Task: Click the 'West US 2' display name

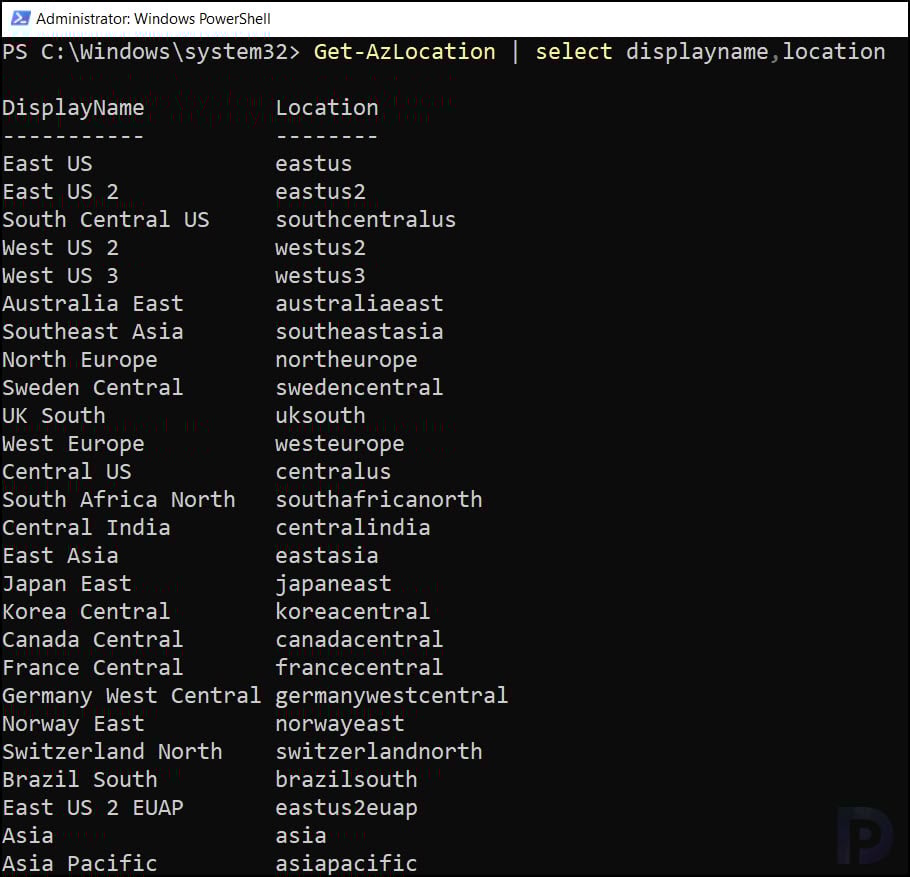Action: 60,248
